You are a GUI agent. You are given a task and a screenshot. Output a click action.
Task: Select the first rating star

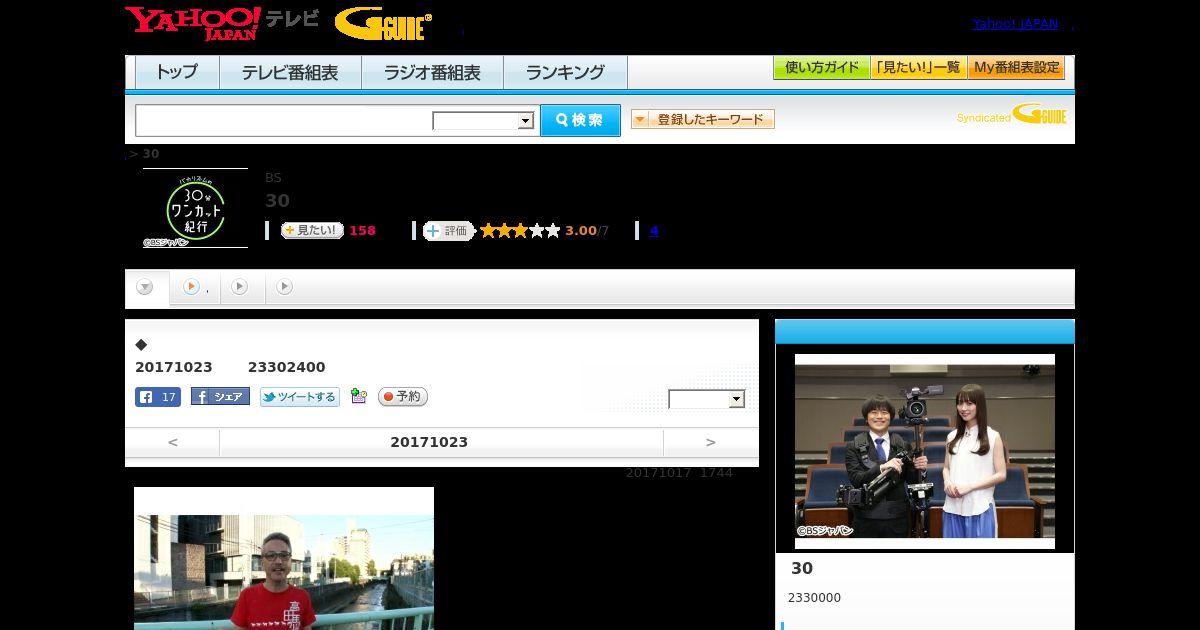pyautogui.click(x=488, y=230)
